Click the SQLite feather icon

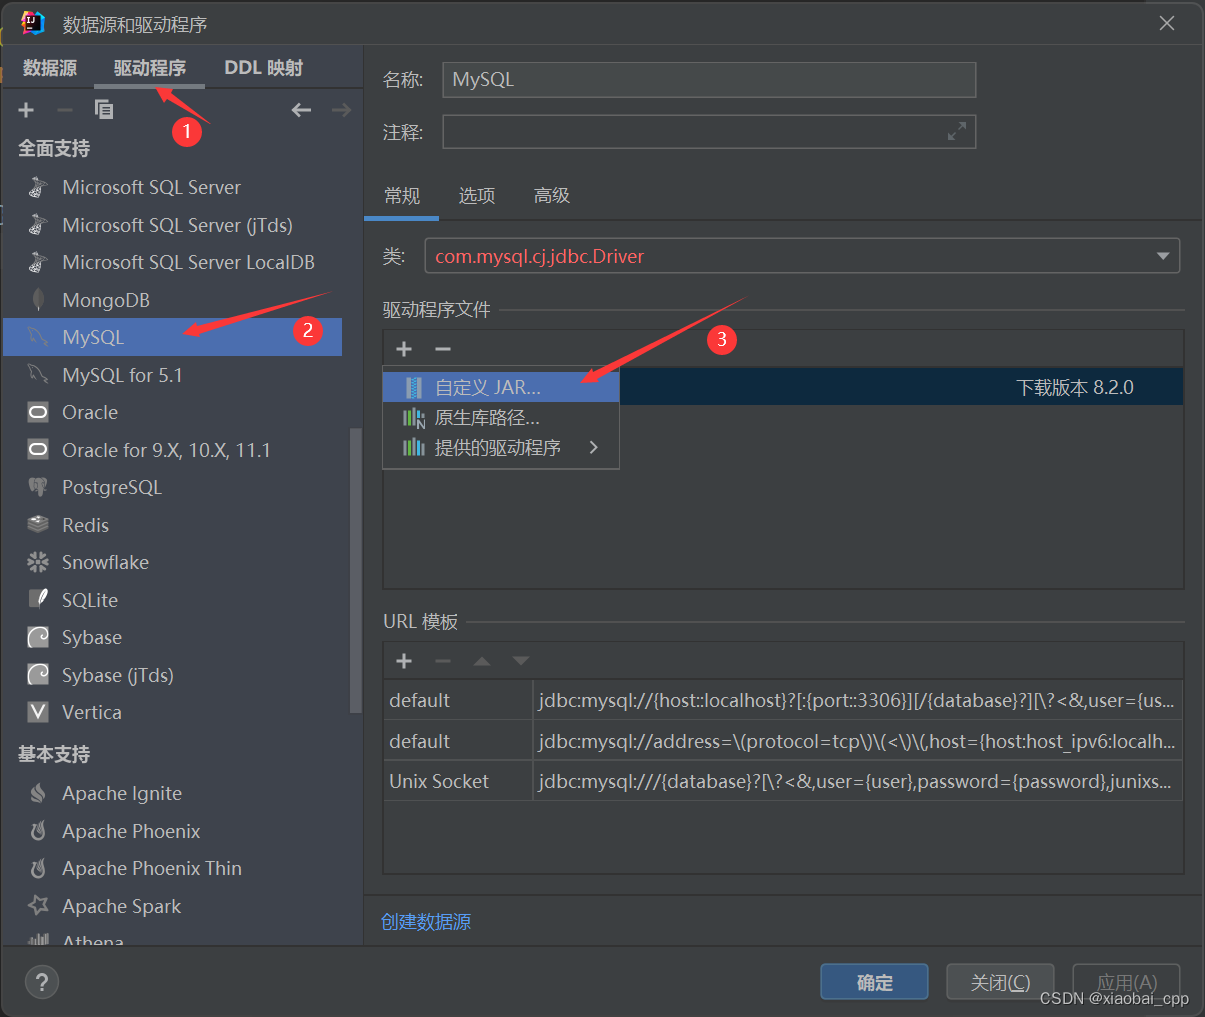38,600
